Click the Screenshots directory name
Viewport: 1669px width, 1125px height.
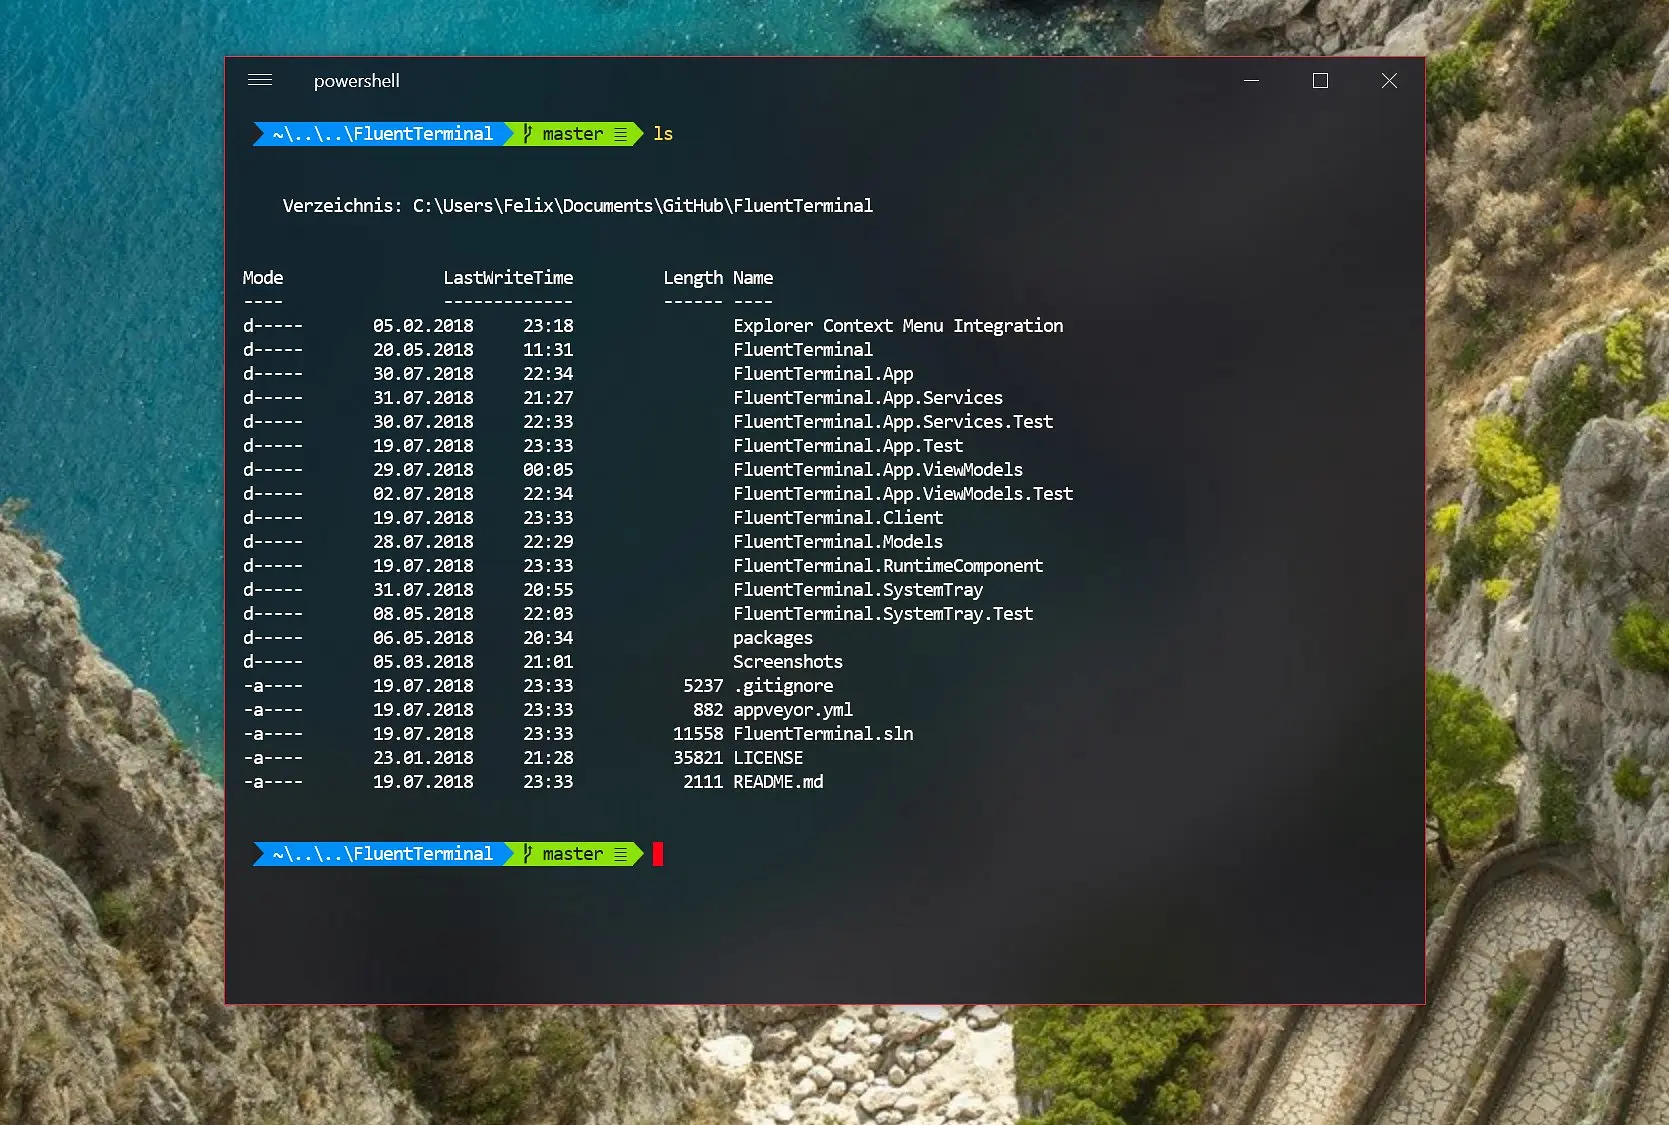pyautogui.click(x=788, y=661)
